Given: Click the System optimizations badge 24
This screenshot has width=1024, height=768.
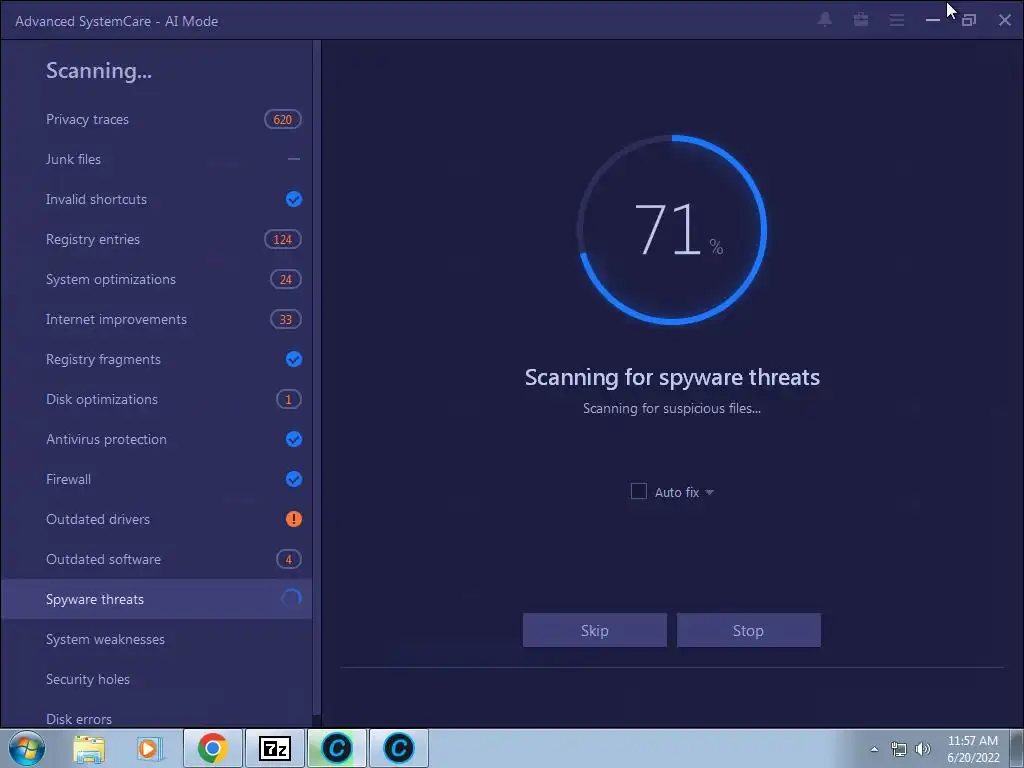Looking at the screenshot, I should 286,280.
